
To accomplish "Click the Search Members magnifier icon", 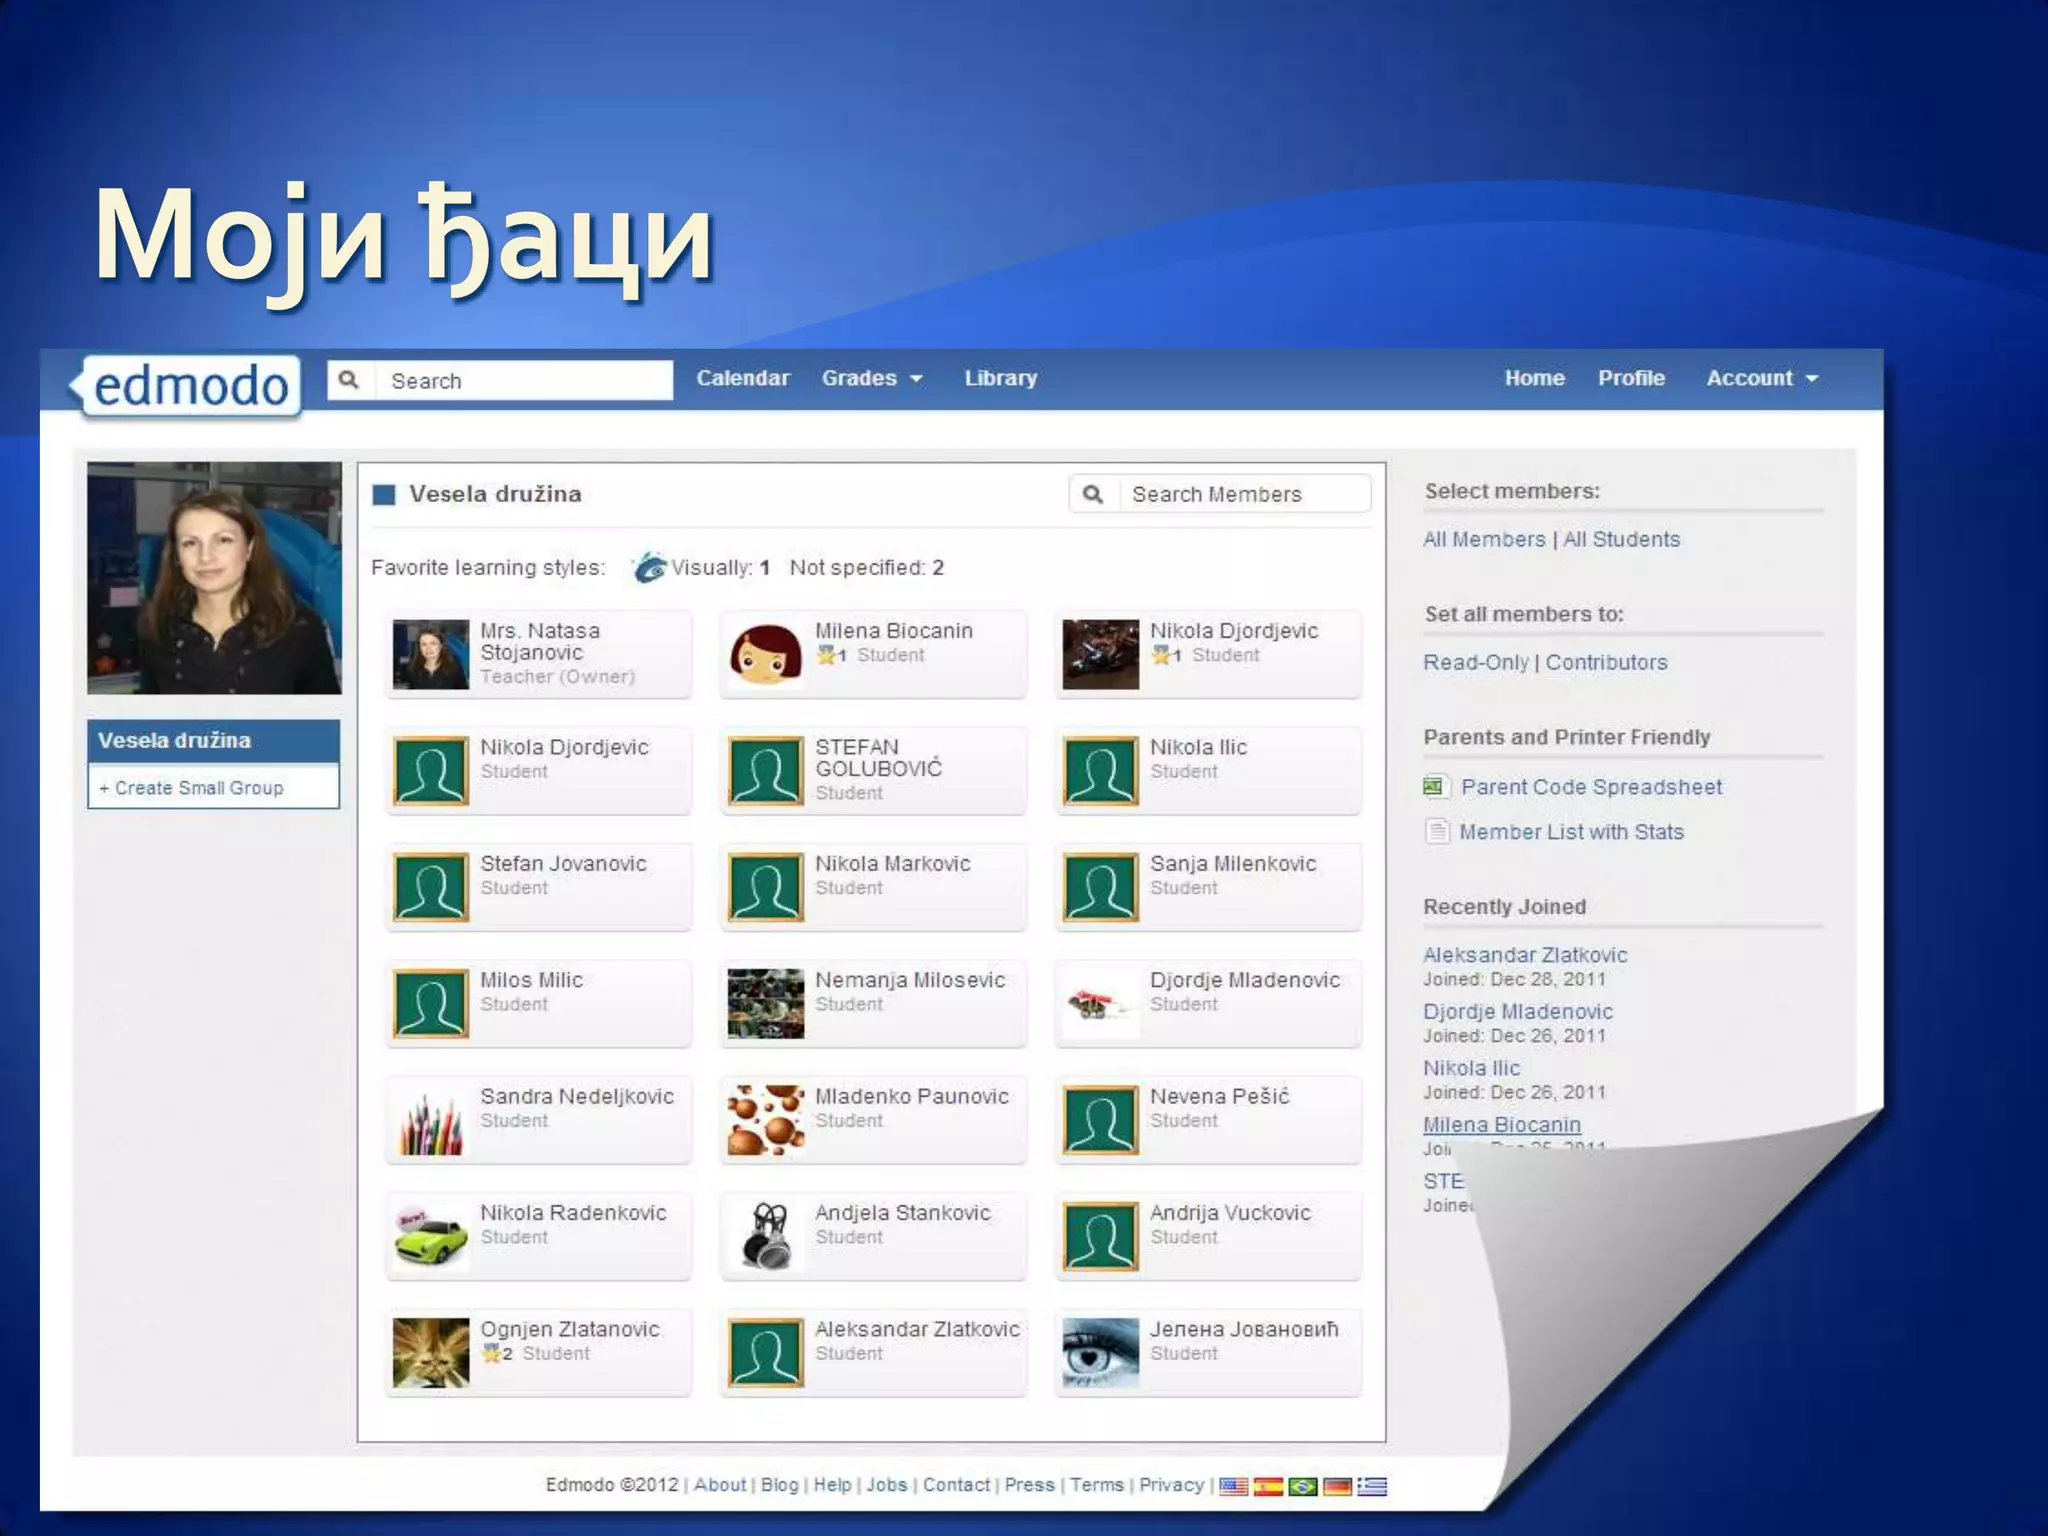I will (1093, 494).
